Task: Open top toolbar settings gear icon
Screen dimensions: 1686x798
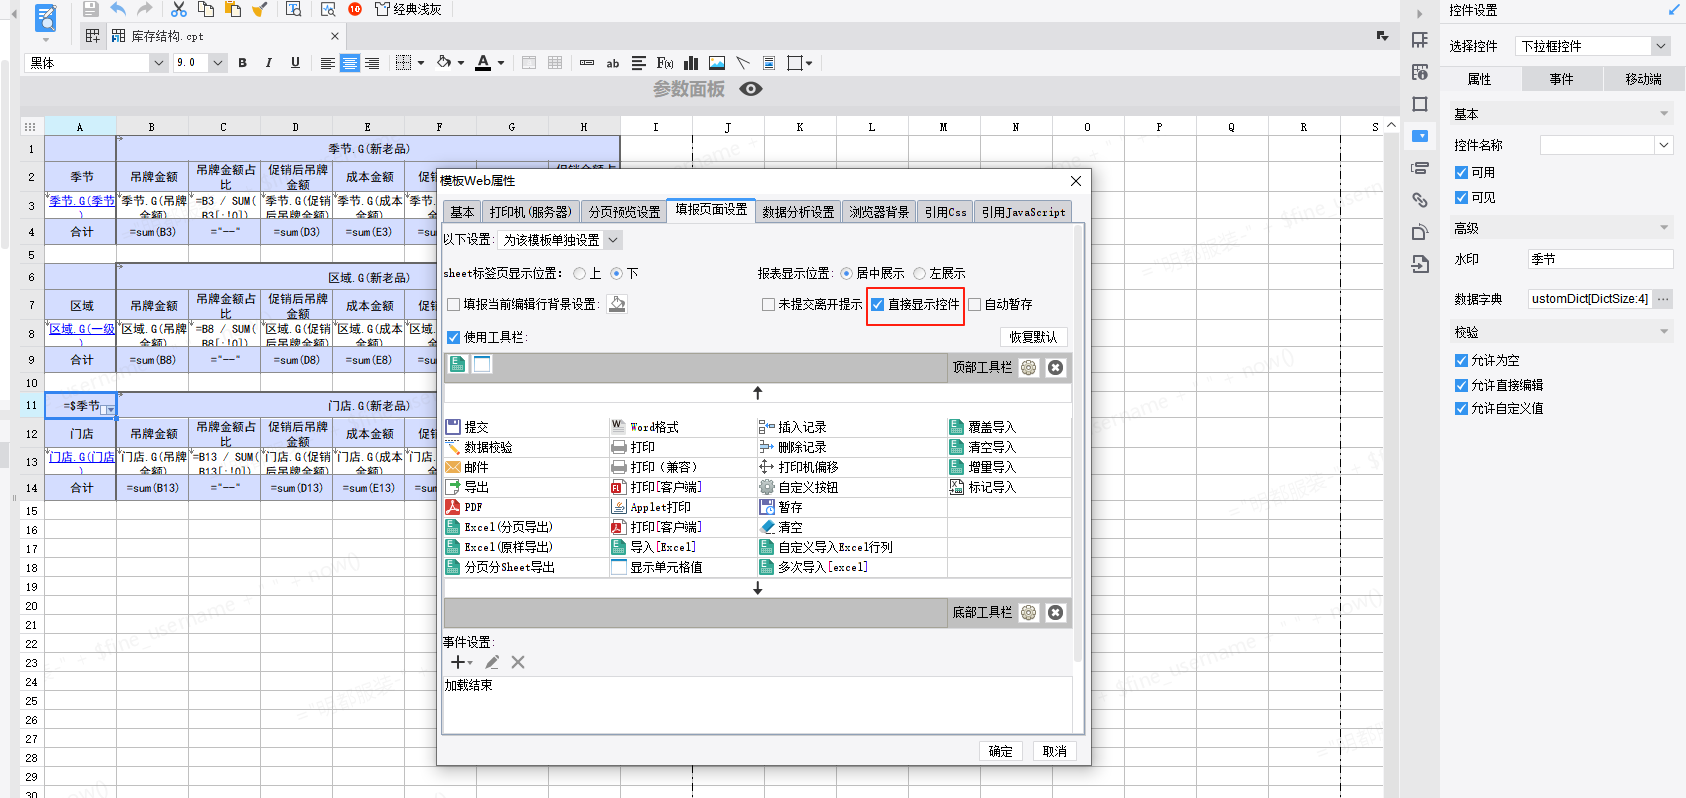Action: pyautogui.click(x=1029, y=368)
